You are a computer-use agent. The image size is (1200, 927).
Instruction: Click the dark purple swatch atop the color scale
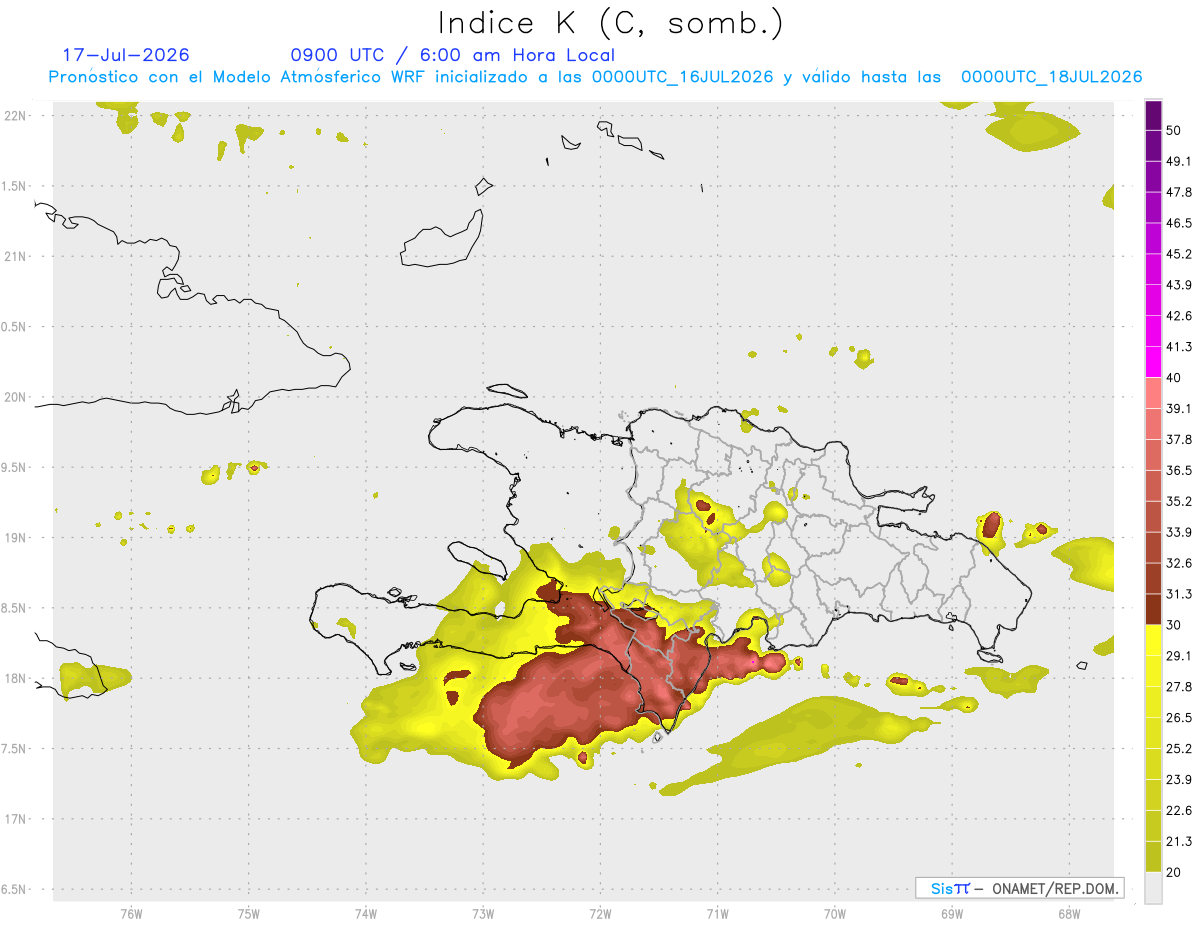[1153, 115]
